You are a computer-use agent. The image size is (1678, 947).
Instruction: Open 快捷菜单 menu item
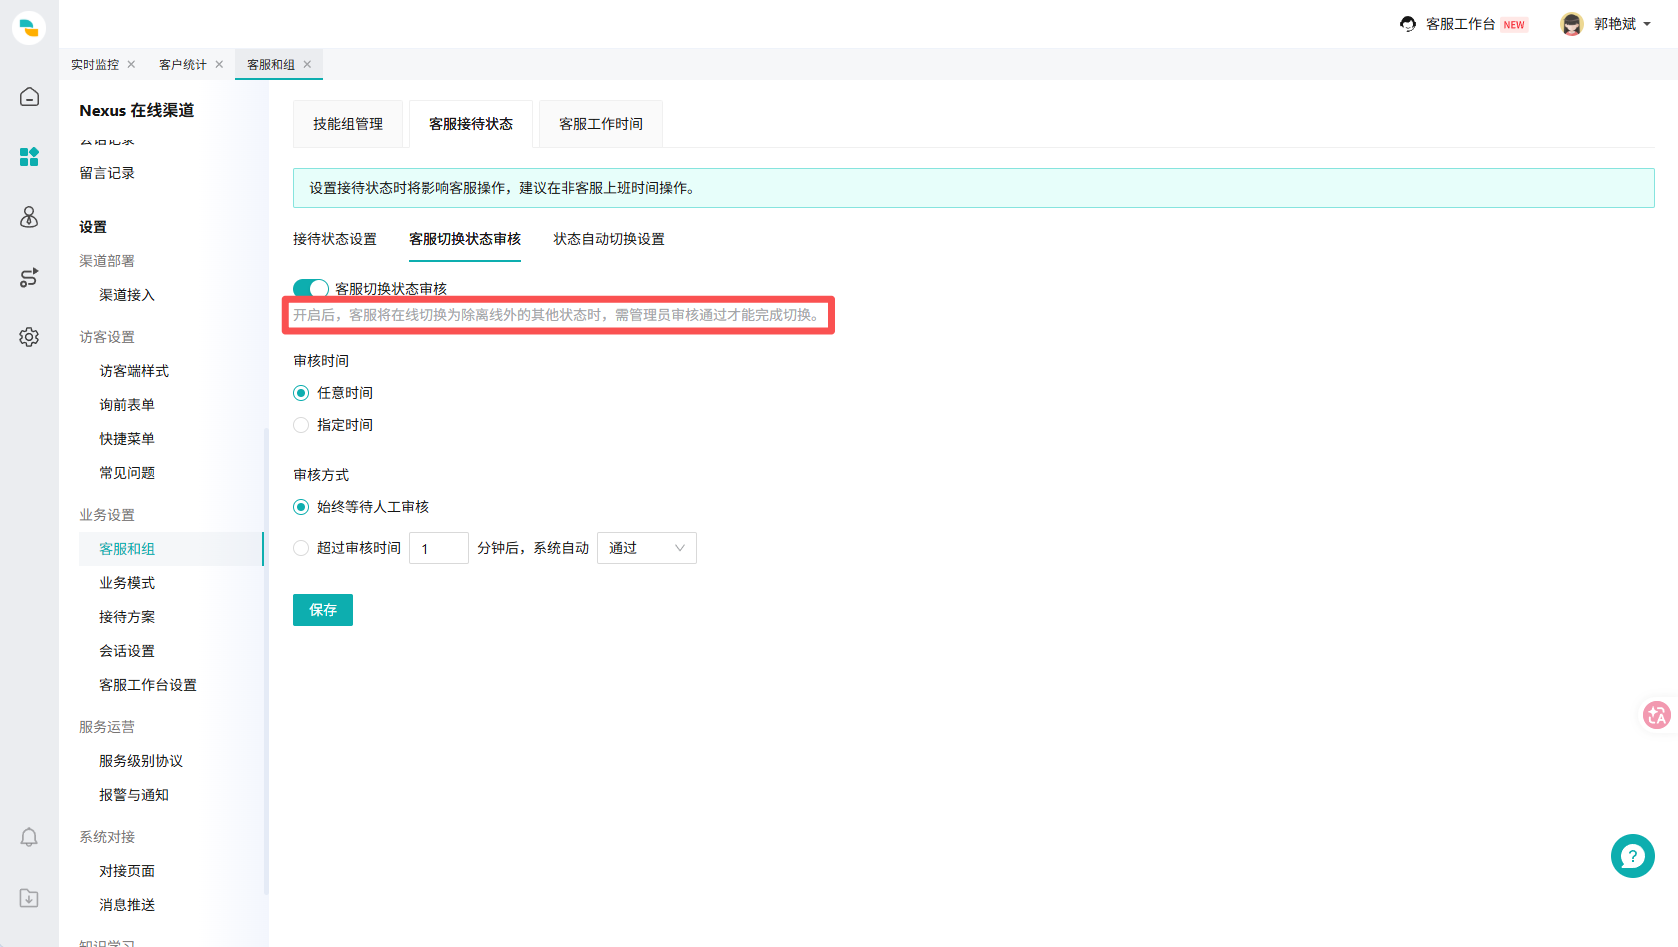pos(127,439)
